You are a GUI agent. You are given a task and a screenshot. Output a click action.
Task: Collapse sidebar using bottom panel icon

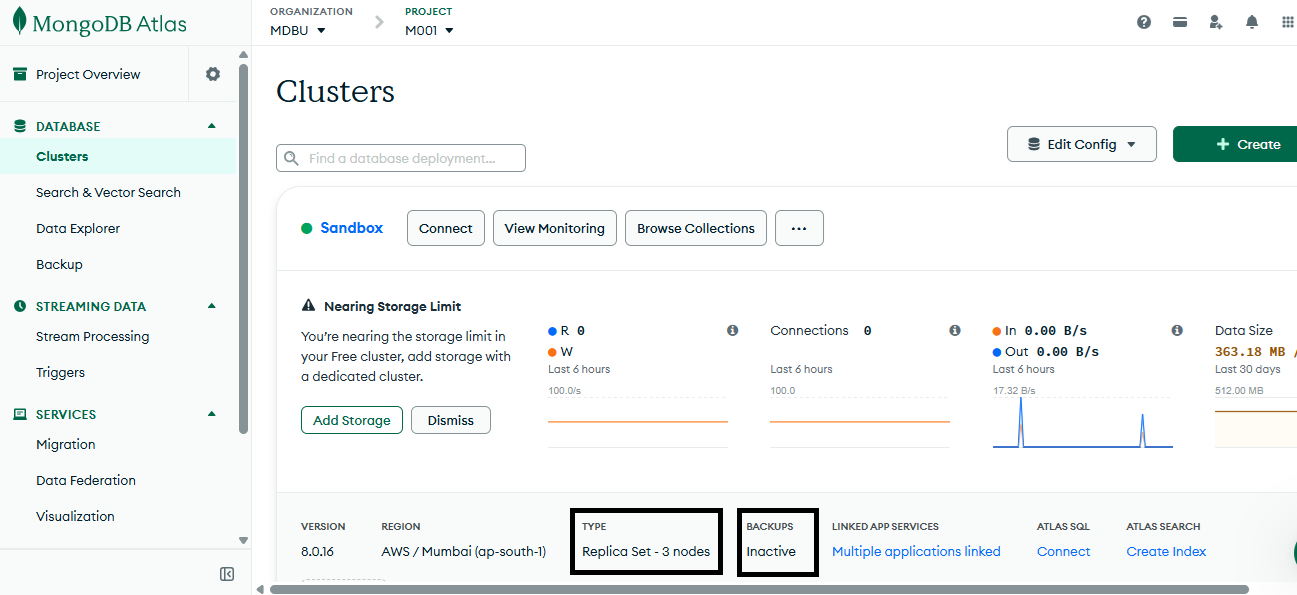coord(227,574)
